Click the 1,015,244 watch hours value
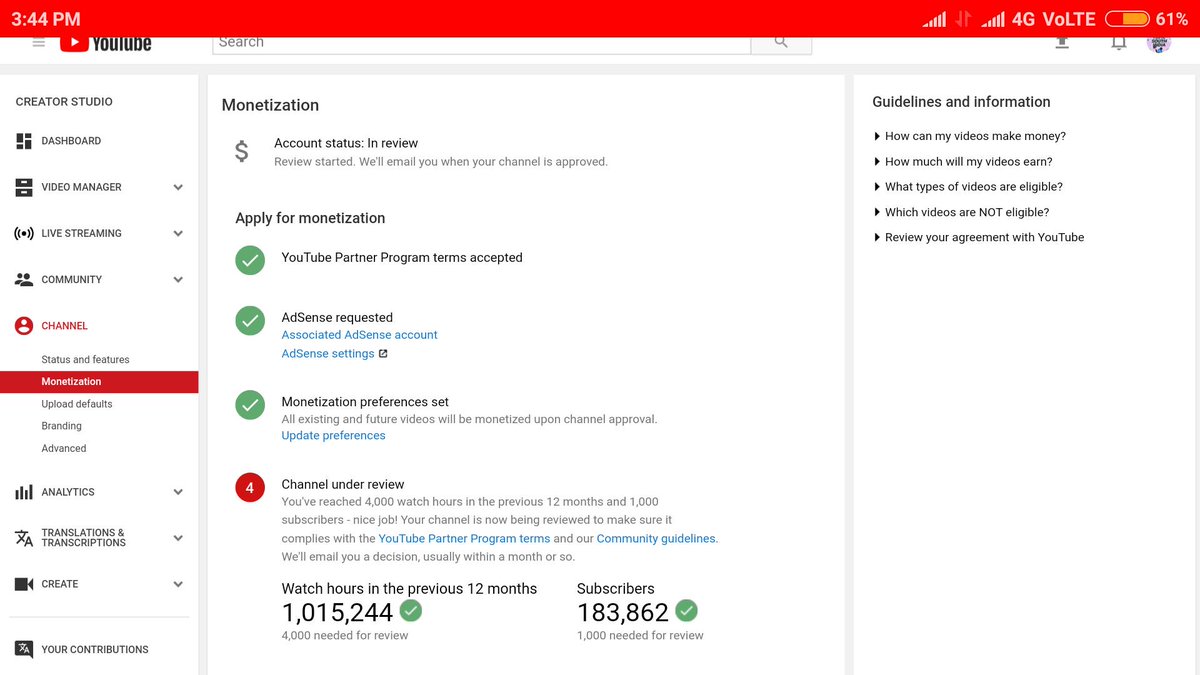 (338, 613)
